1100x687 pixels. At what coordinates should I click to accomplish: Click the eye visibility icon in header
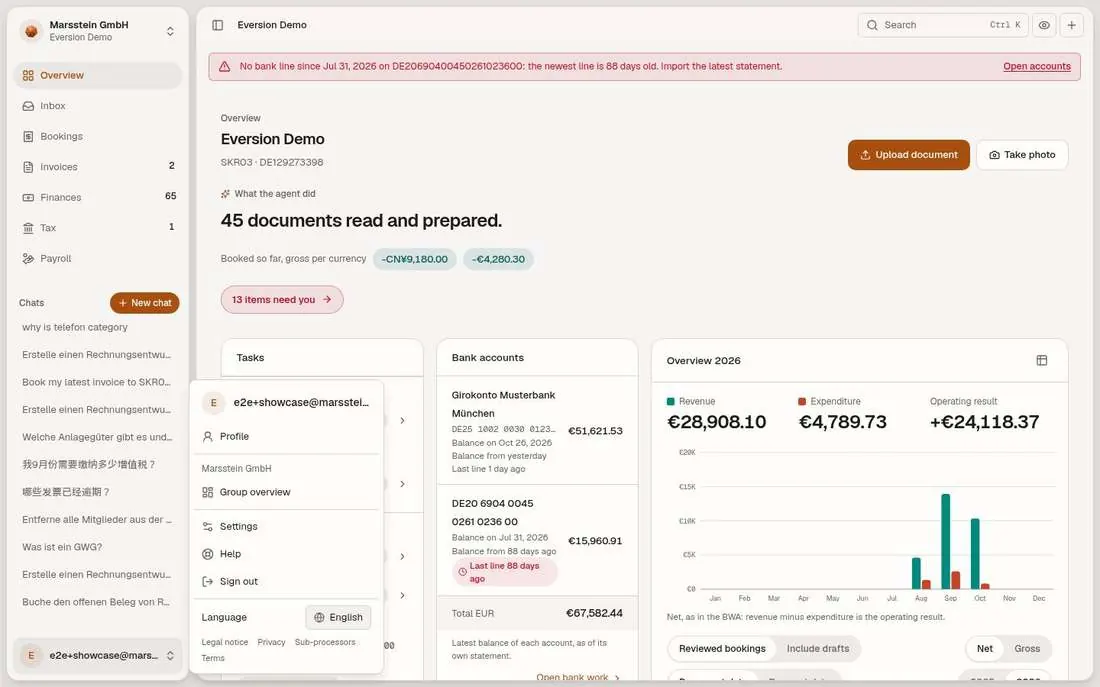[x=1044, y=25]
